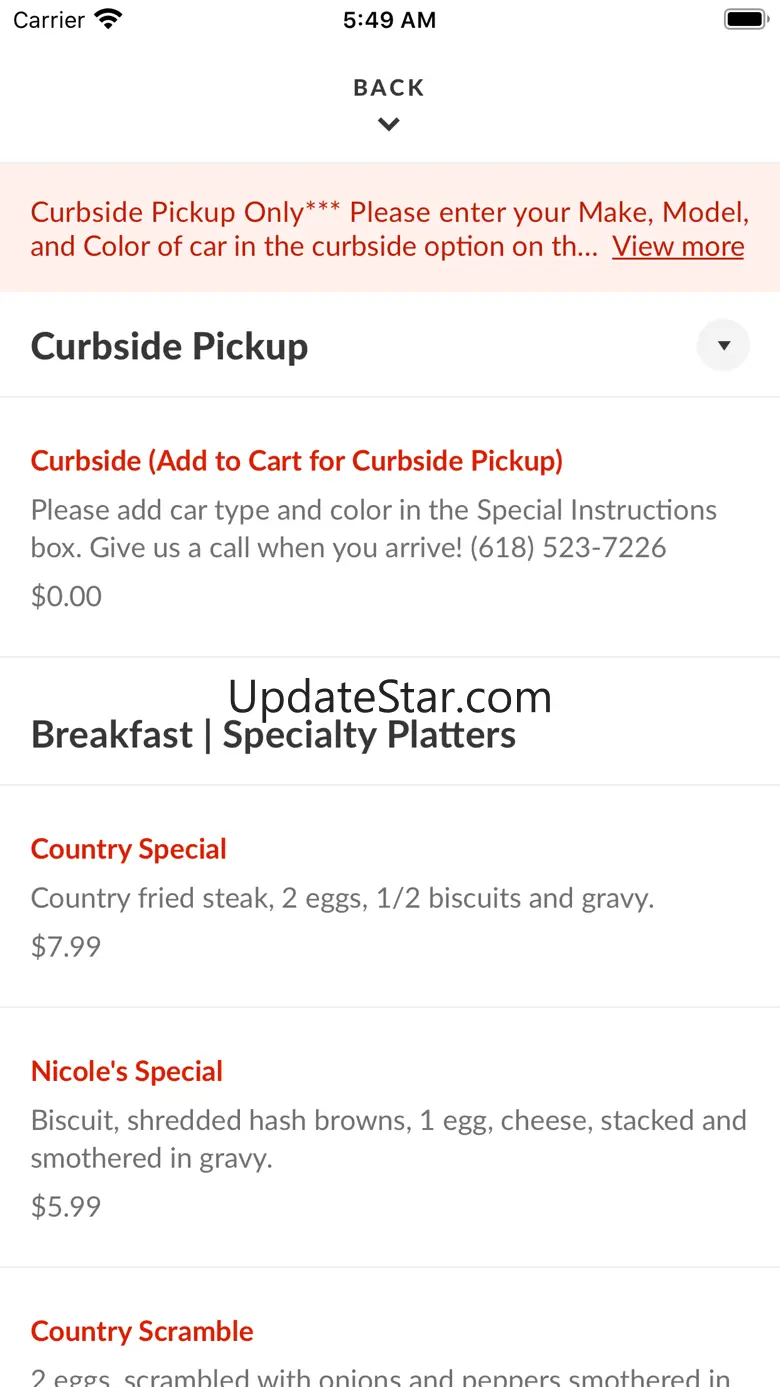
Task: Expand the Curbside Pickup dropdown arrow
Action: point(724,346)
